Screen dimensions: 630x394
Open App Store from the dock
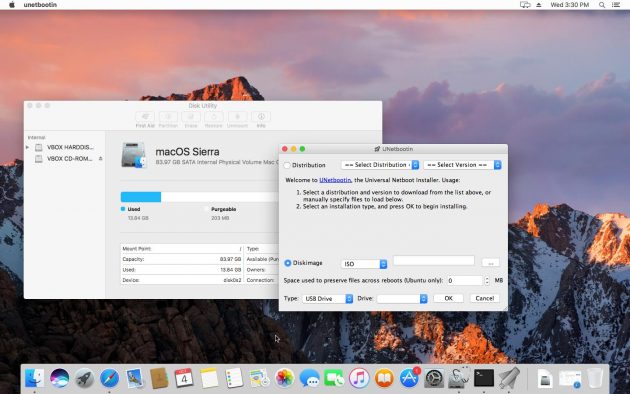409,378
